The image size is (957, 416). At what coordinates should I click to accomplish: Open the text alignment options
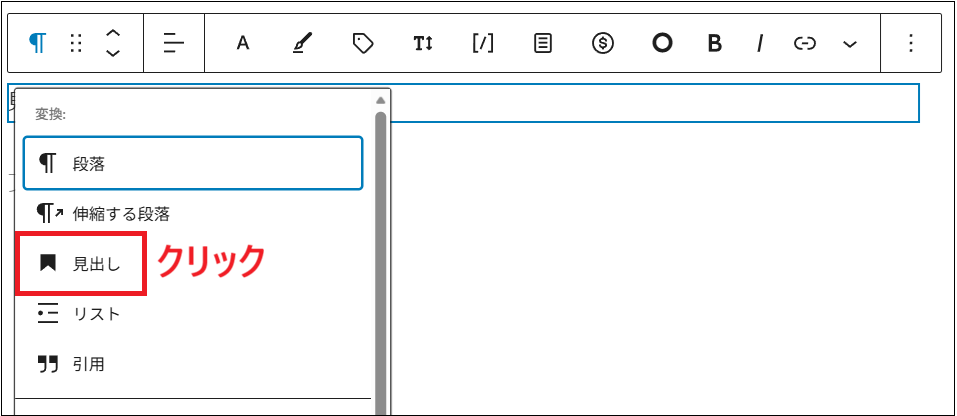point(174,43)
